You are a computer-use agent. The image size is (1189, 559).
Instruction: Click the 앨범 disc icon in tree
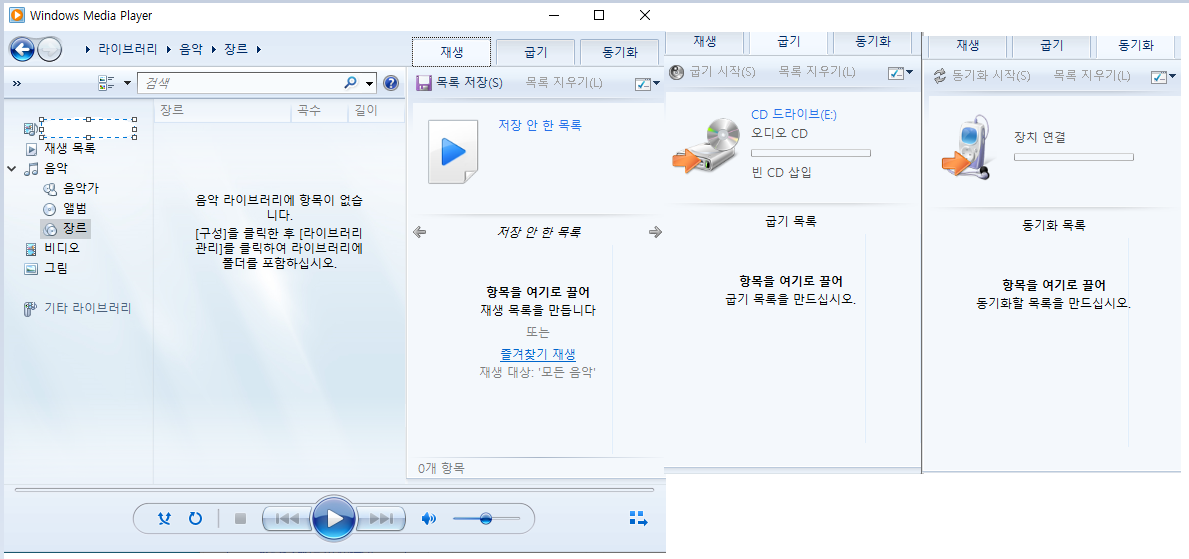(49, 209)
